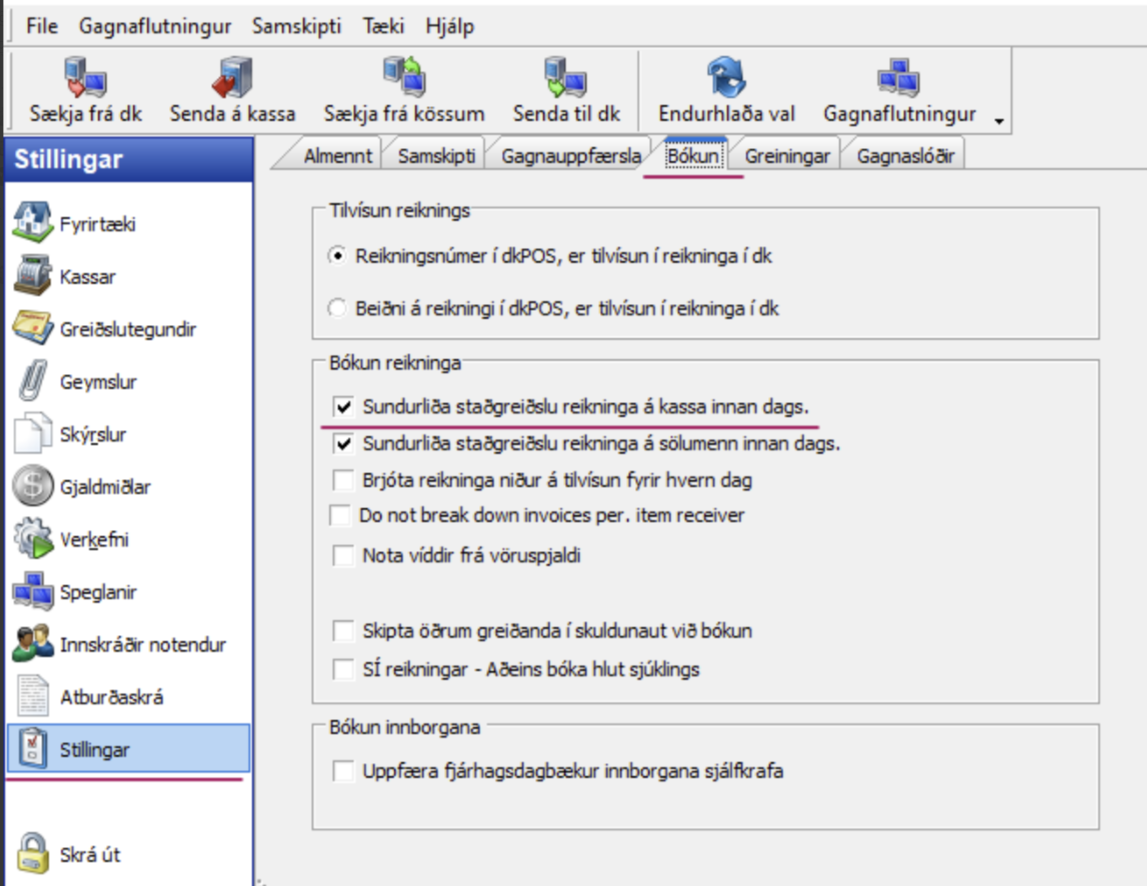Open Greiðslutegundir payment types
Screen dimensions: 1147x886
[34, 329]
